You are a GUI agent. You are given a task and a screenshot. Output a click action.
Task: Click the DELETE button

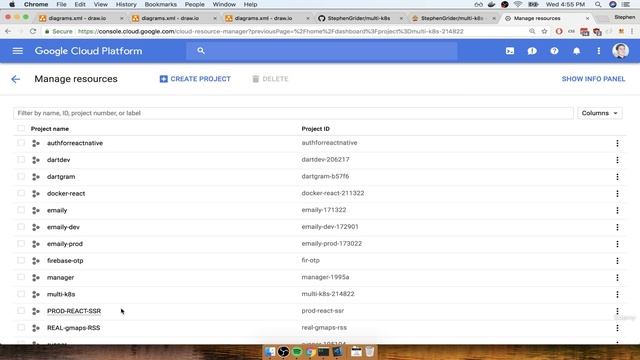(x=270, y=79)
